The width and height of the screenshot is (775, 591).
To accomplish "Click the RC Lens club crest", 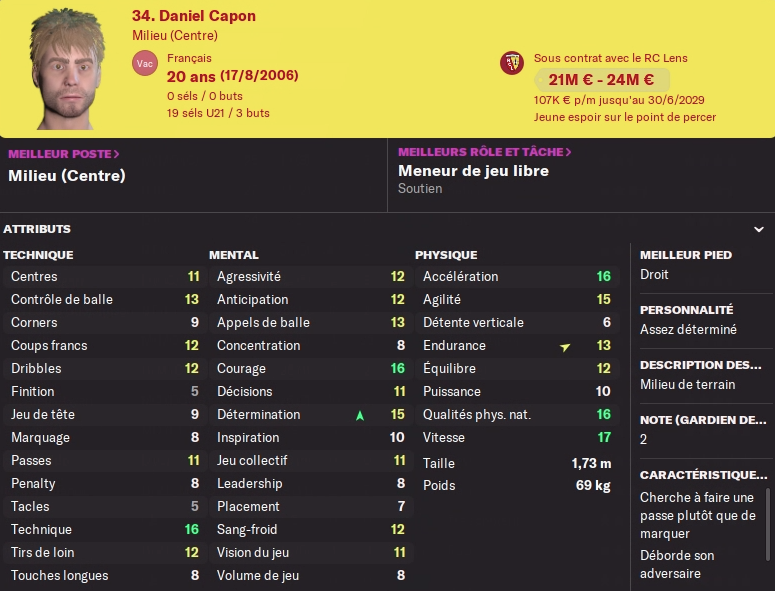I will coord(512,63).
